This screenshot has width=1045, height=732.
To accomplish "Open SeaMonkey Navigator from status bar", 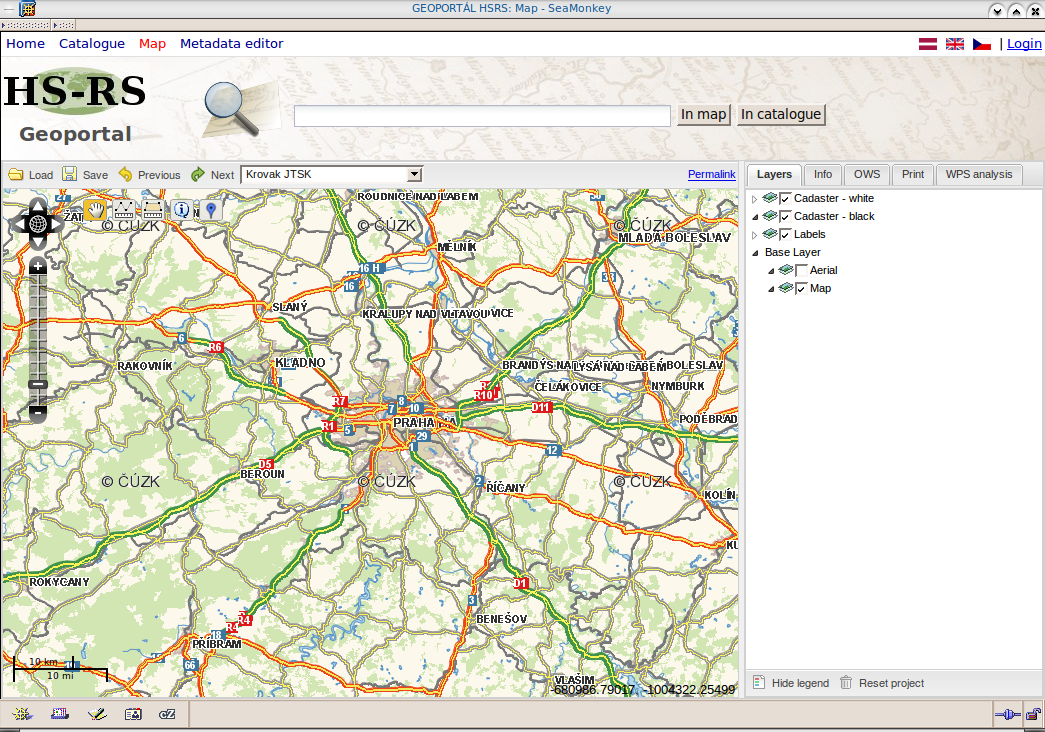I will pyautogui.click(x=23, y=714).
